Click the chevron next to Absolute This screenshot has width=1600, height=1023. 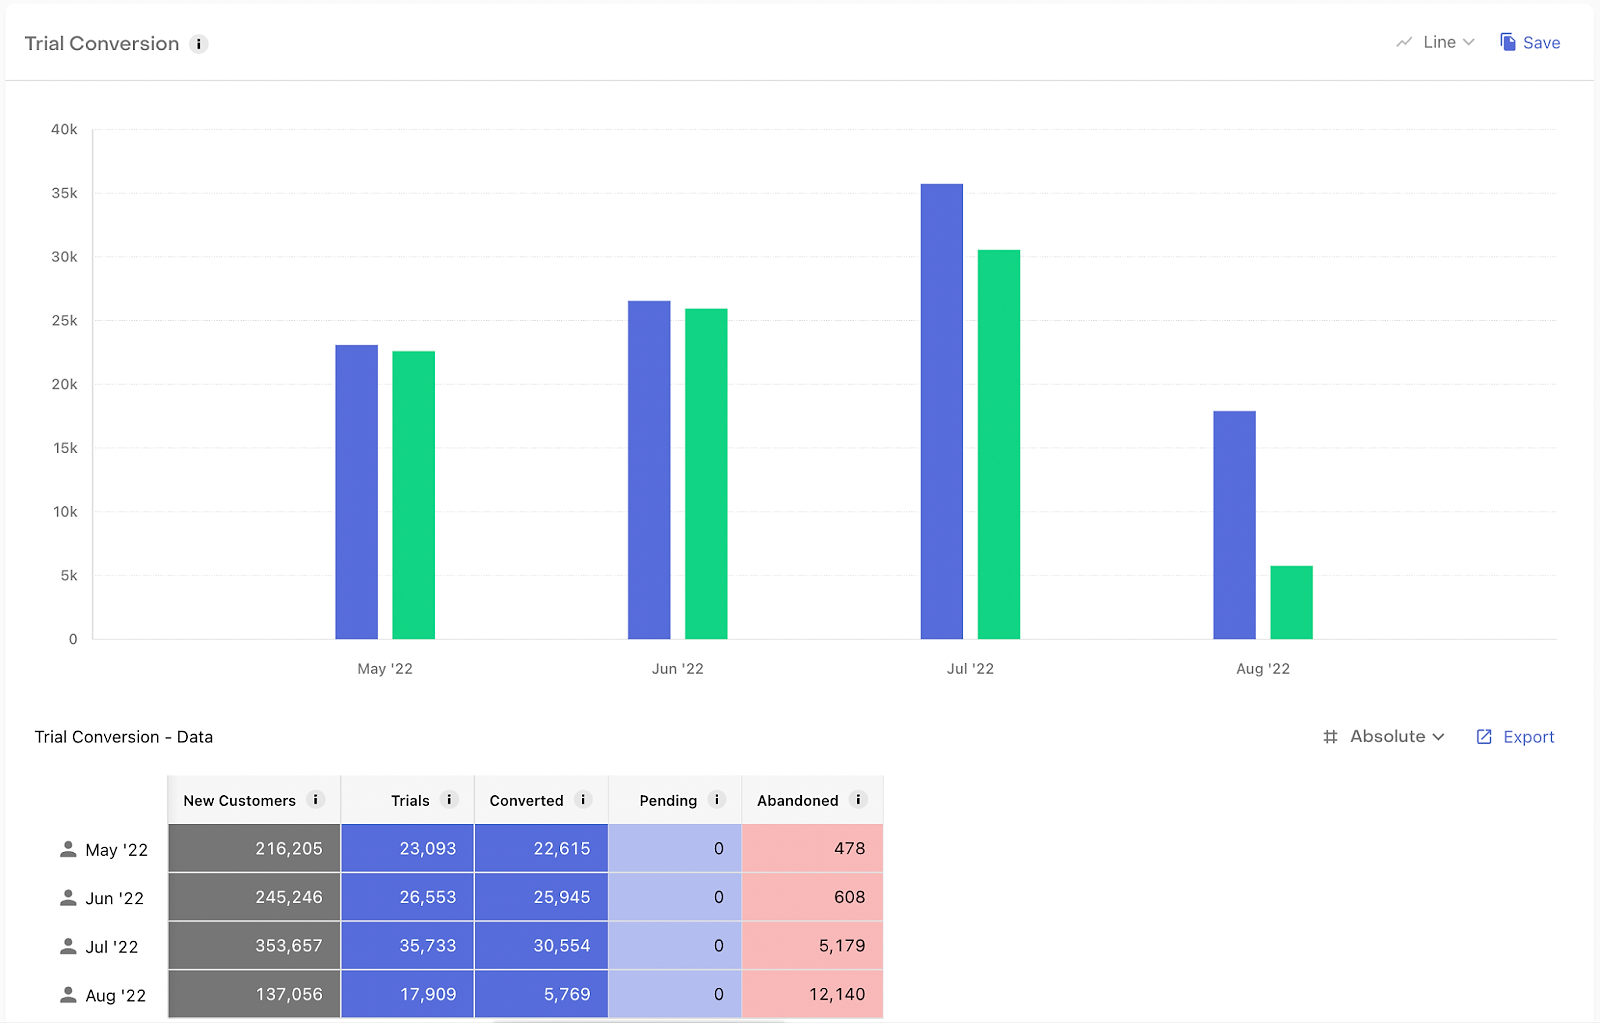(1438, 737)
